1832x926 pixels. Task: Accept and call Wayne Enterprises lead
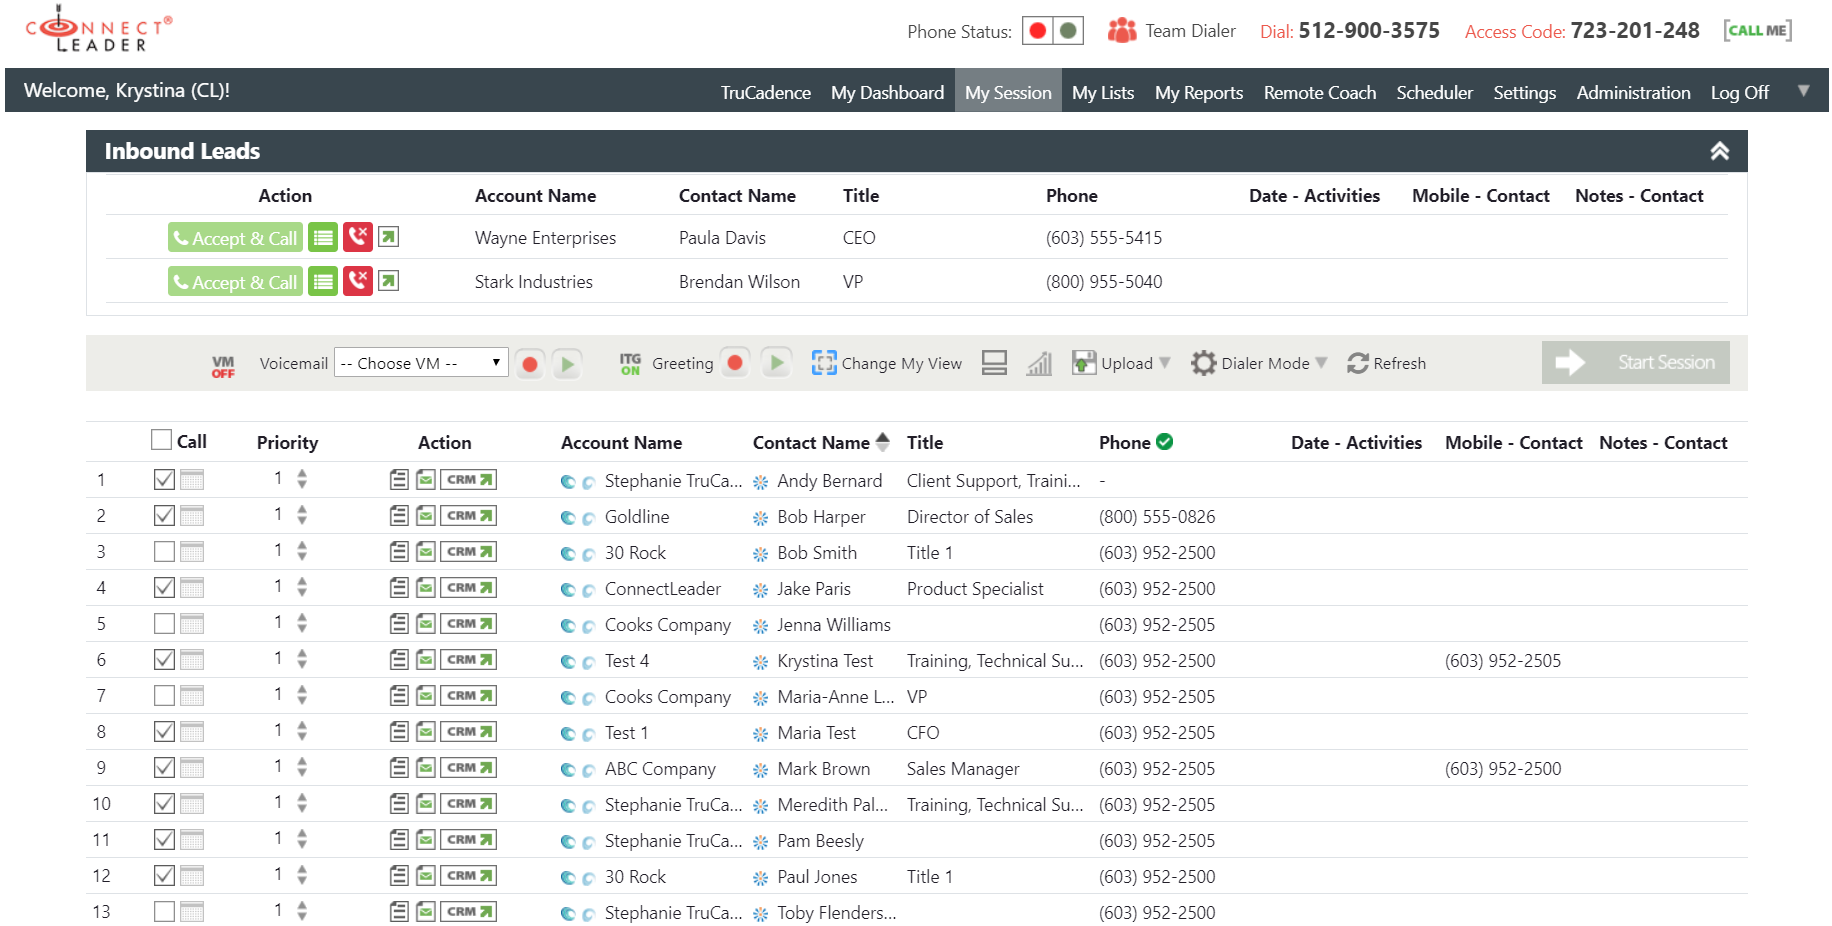[x=235, y=238]
